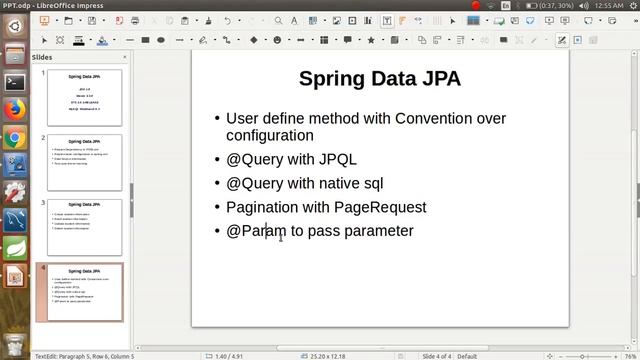Viewport: 640px width, 360px height.
Task: Click 'Default' master slide in status bar
Action: click(x=467, y=356)
